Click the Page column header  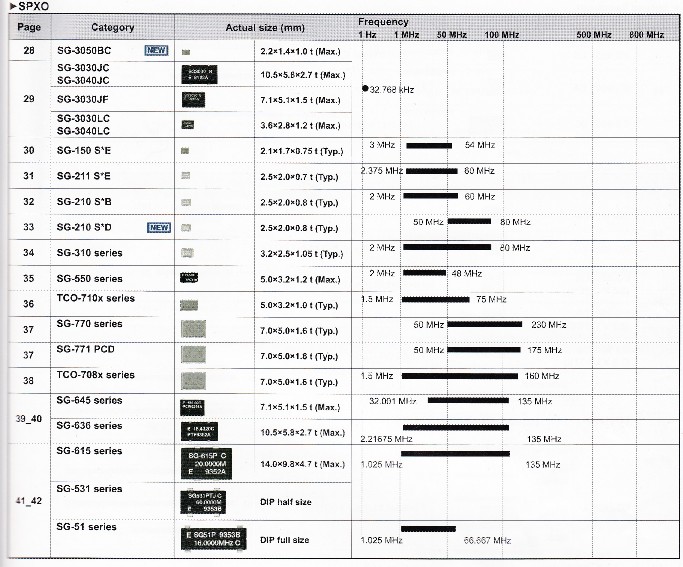[x=29, y=27]
